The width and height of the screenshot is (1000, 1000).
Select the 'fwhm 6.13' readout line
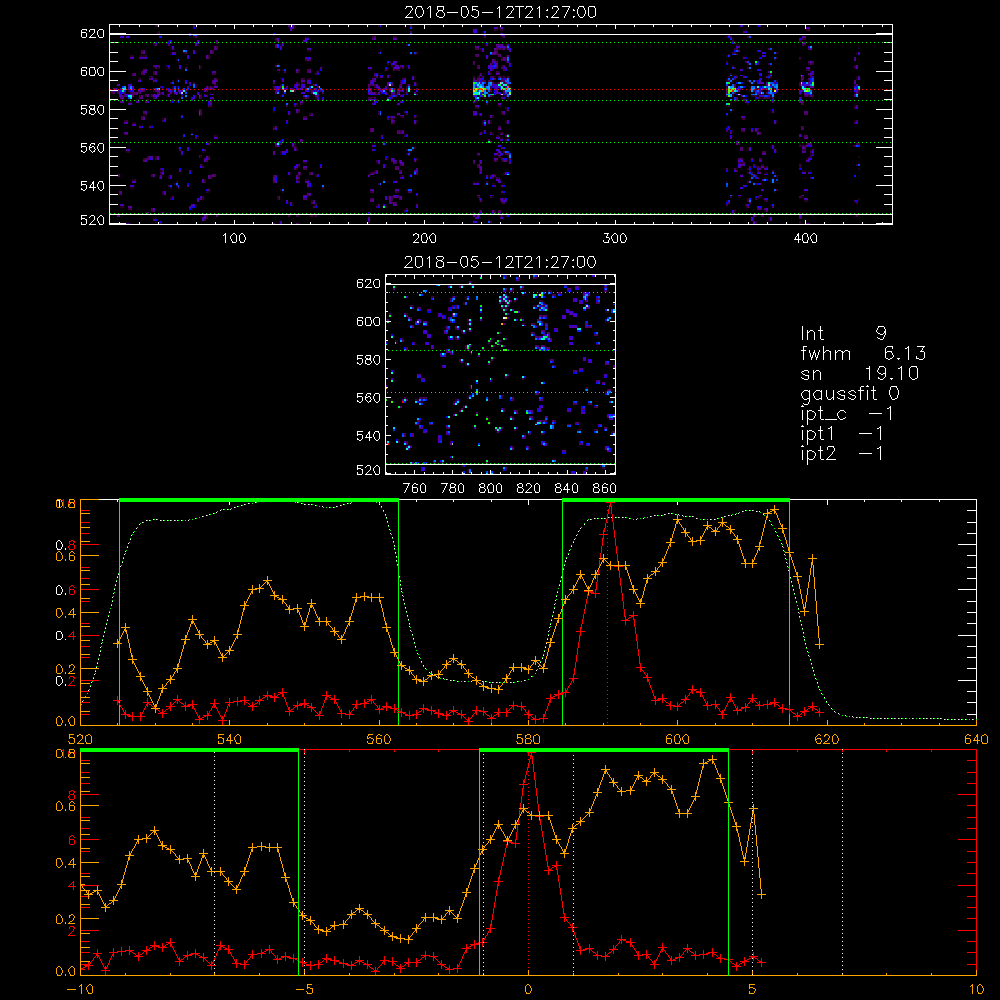[863, 353]
